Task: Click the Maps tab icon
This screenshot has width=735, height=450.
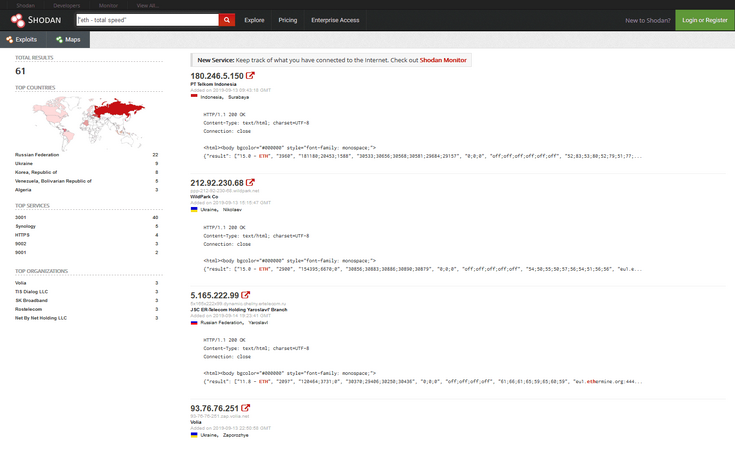Action: 59,39
